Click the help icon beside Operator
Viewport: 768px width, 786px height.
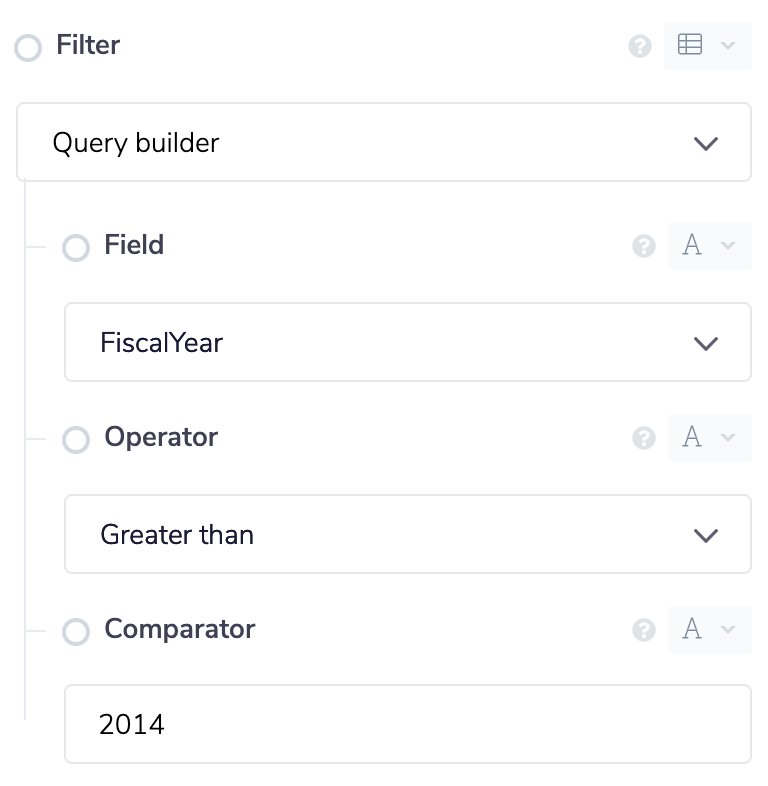point(644,438)
